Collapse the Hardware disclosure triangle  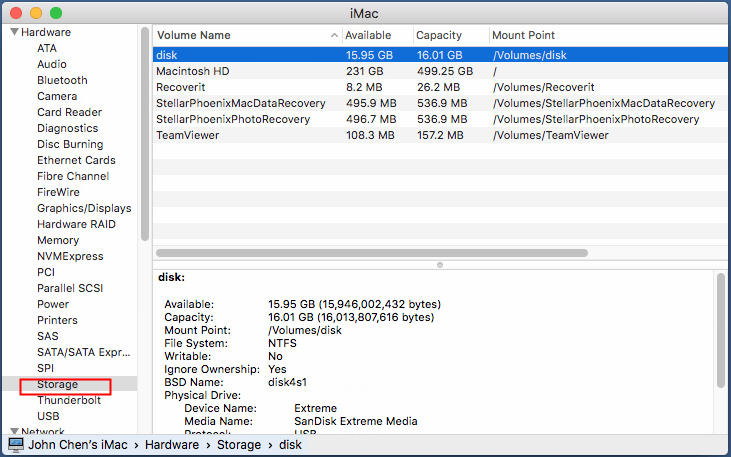click(x=14, y=32)
